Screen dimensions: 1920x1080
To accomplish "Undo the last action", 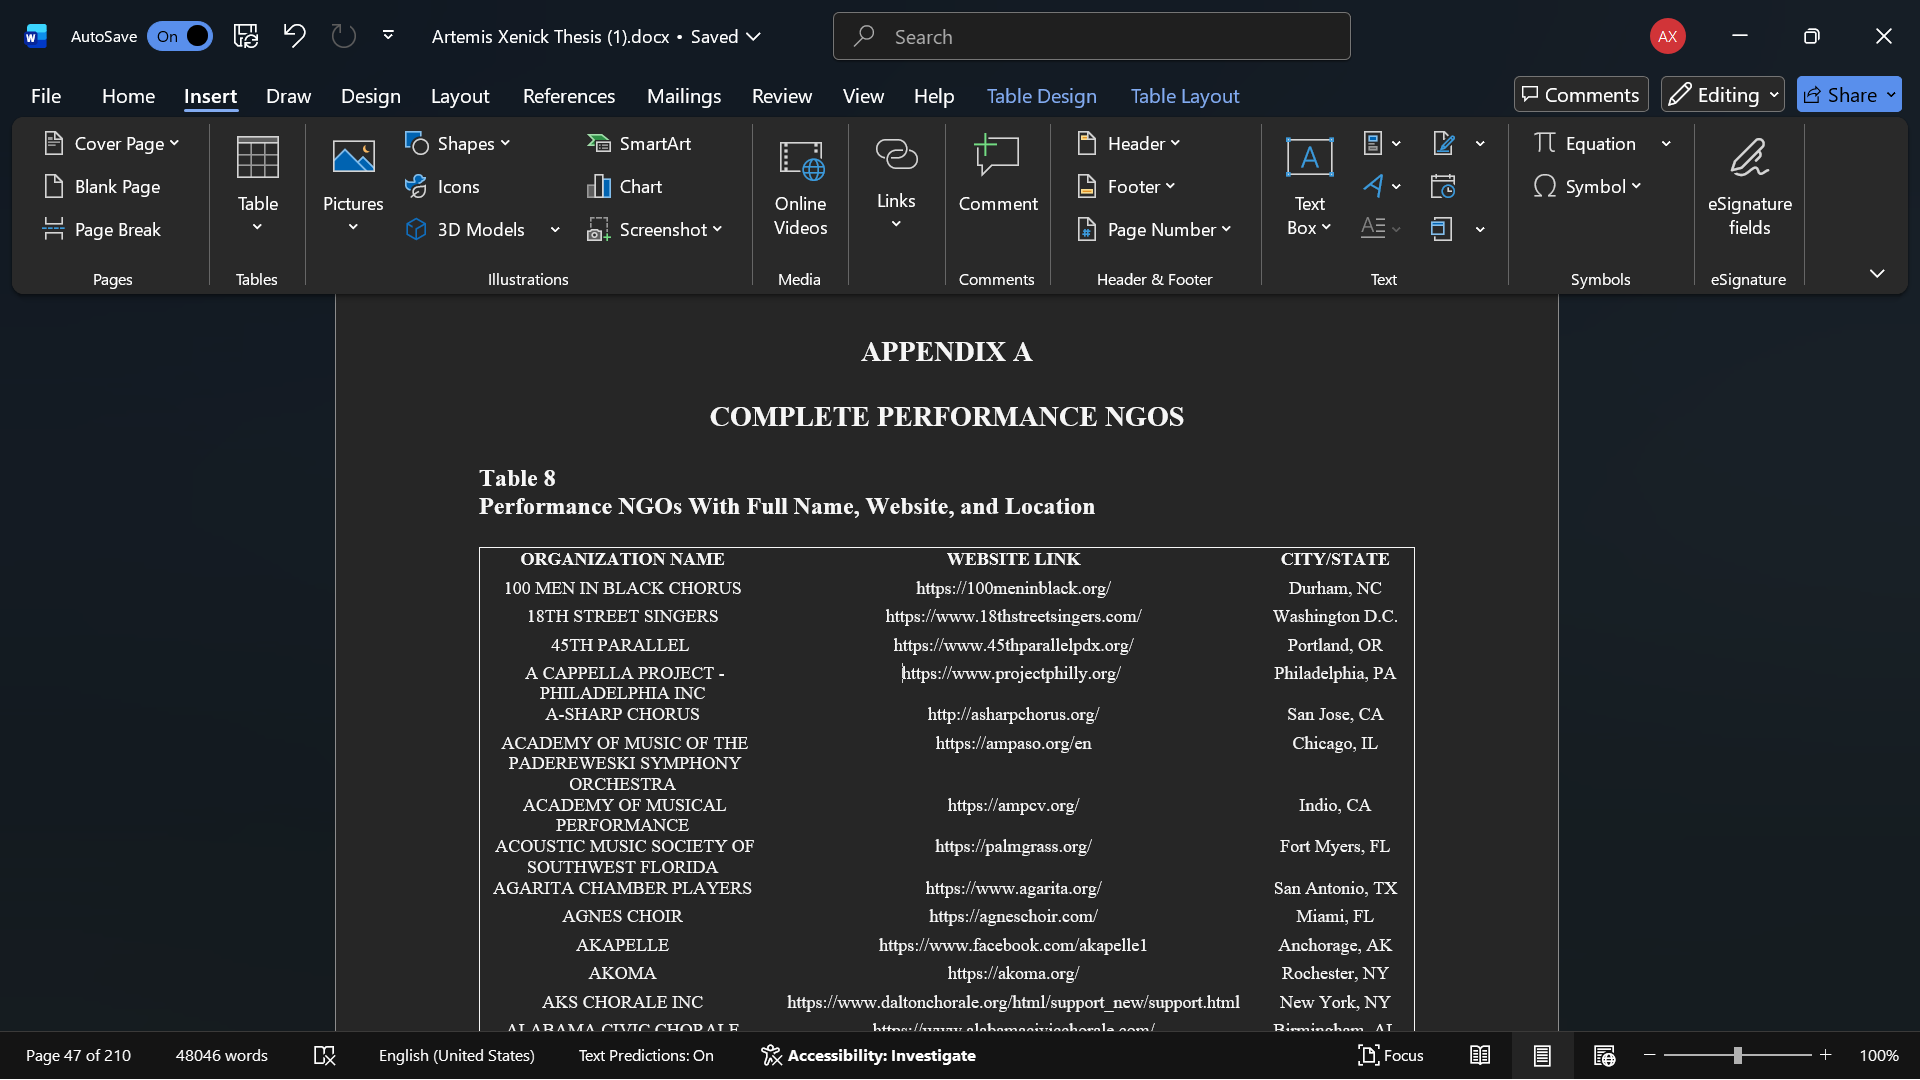I will pos(294,37).
